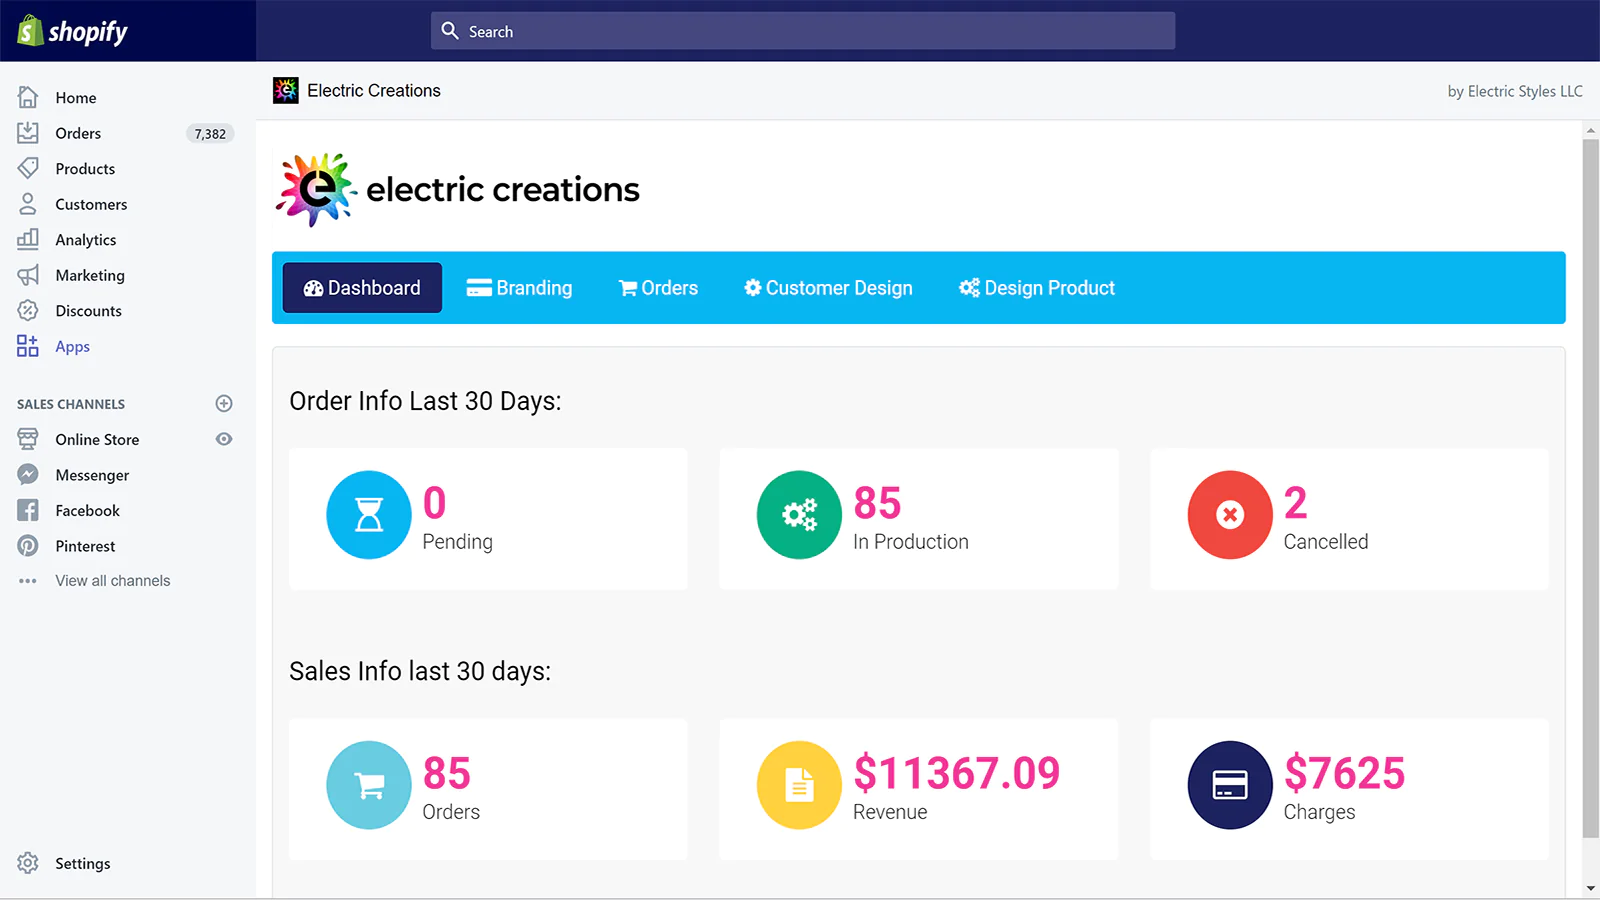The image size is (1600, 900).
Task: Open Settings at bottom of sidebar
Action: [x=82, y=863]
